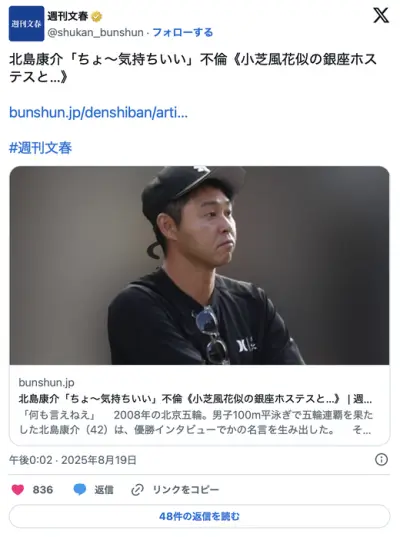Click the link card headline text
The height and width of the screenshot is (537, 400).
pos(195,399)
